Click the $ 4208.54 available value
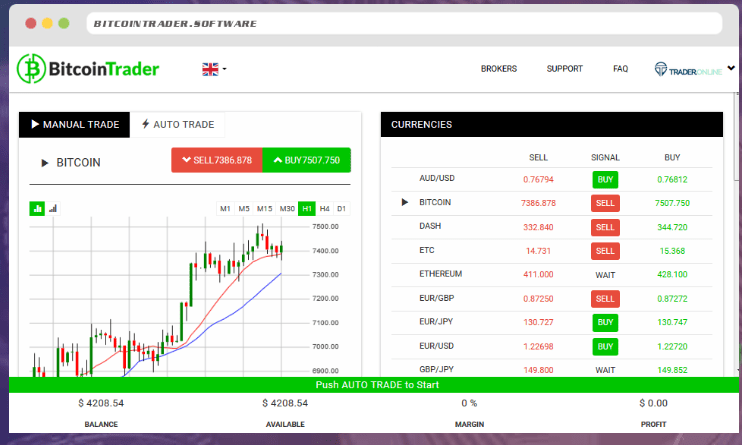 click(285, 403)
